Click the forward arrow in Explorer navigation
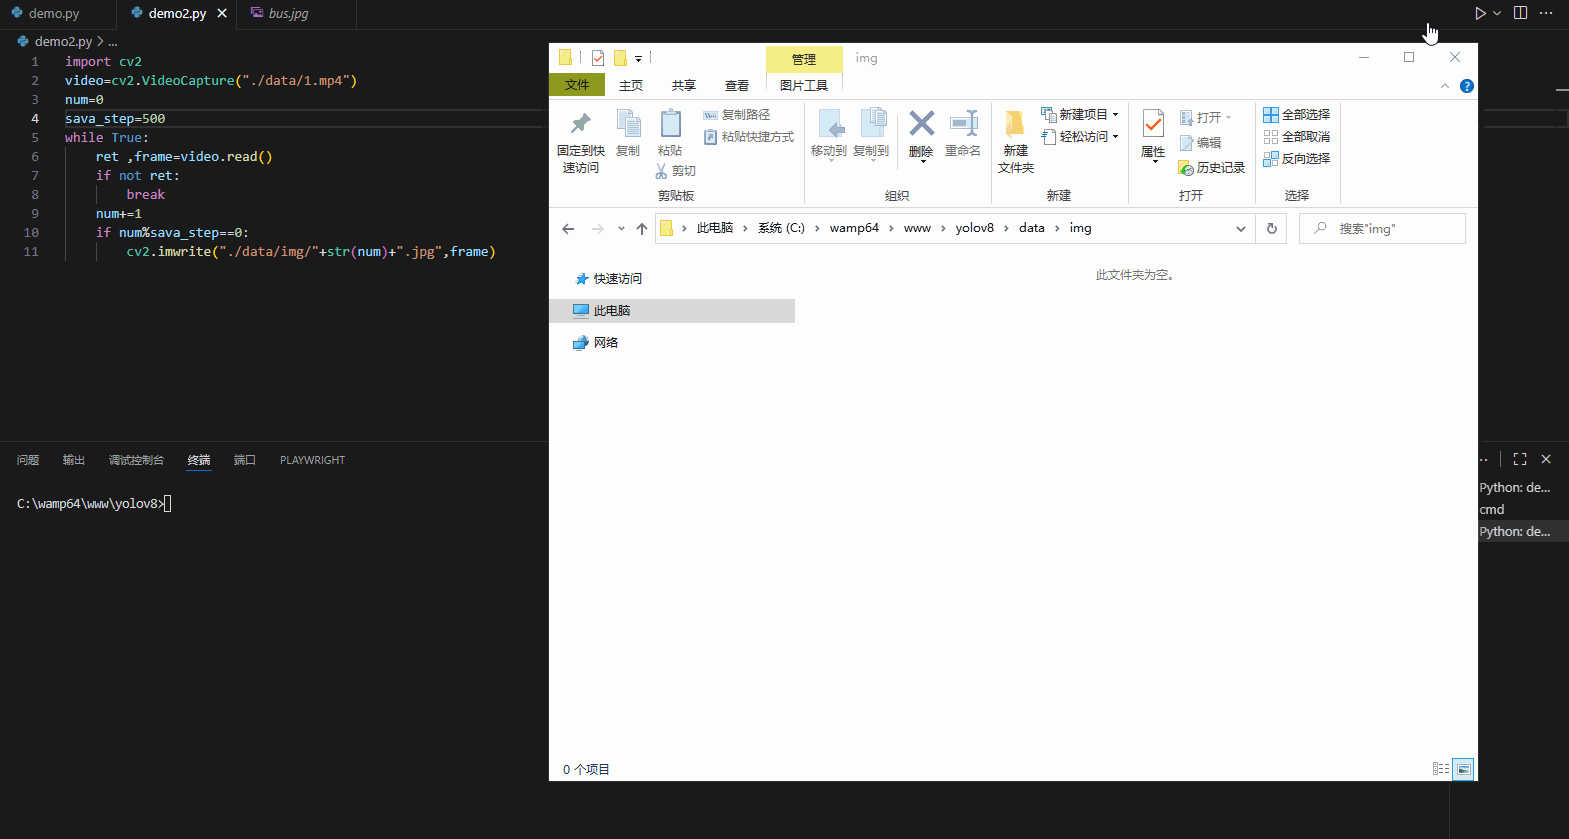Screen dimensions: 1569x839 click(598, 229)
